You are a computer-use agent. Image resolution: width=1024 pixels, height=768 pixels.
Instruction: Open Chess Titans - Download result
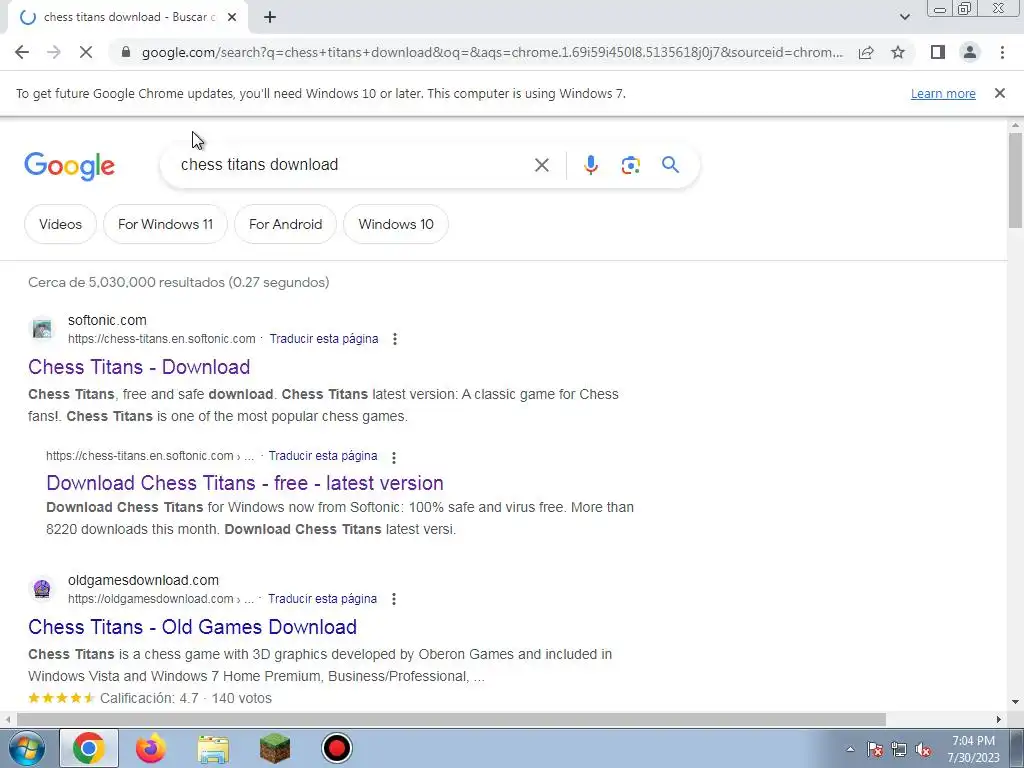[139, 367]
